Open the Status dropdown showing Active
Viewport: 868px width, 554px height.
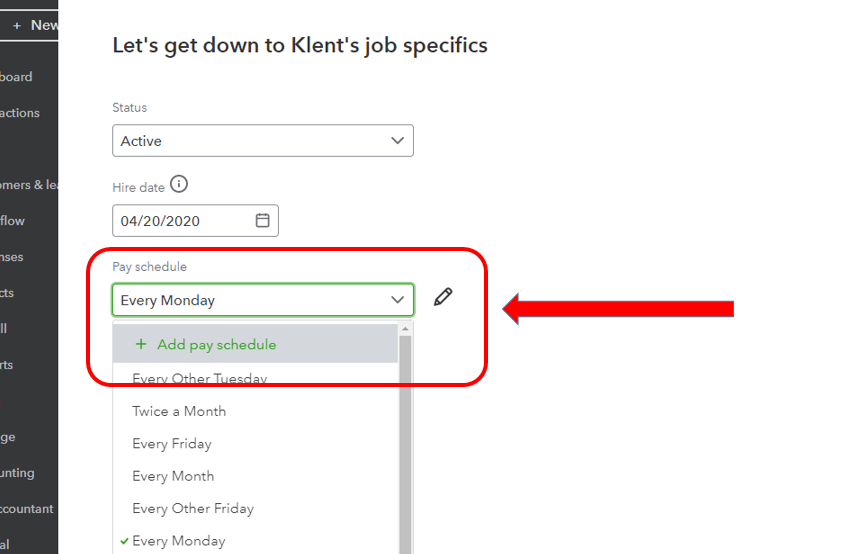pyautogui.click(x=262, y=141)
